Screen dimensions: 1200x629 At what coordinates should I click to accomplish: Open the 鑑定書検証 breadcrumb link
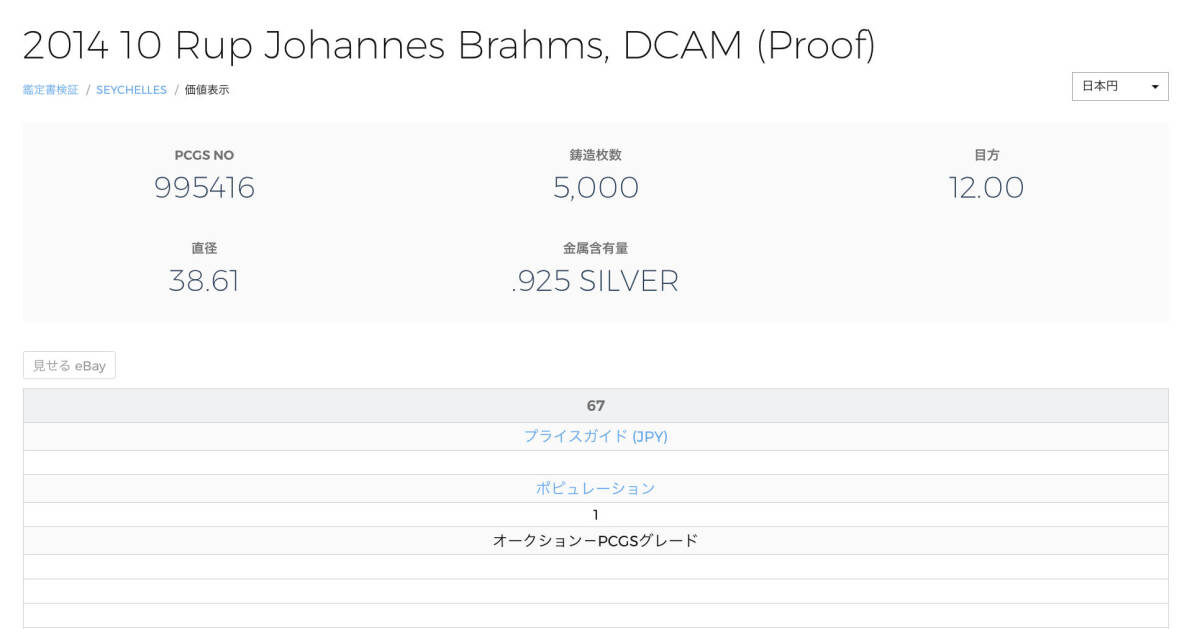[x=50, y=90]
